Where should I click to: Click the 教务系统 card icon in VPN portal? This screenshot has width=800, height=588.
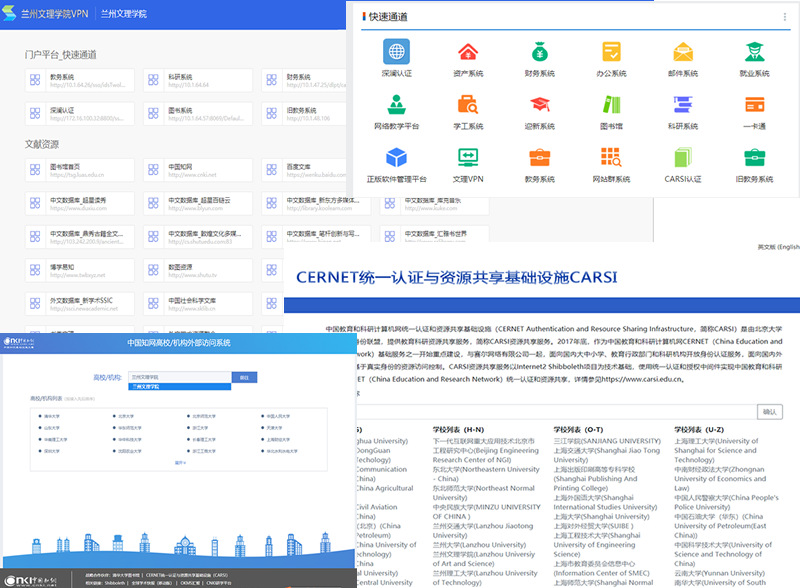(x=35, y=80)
